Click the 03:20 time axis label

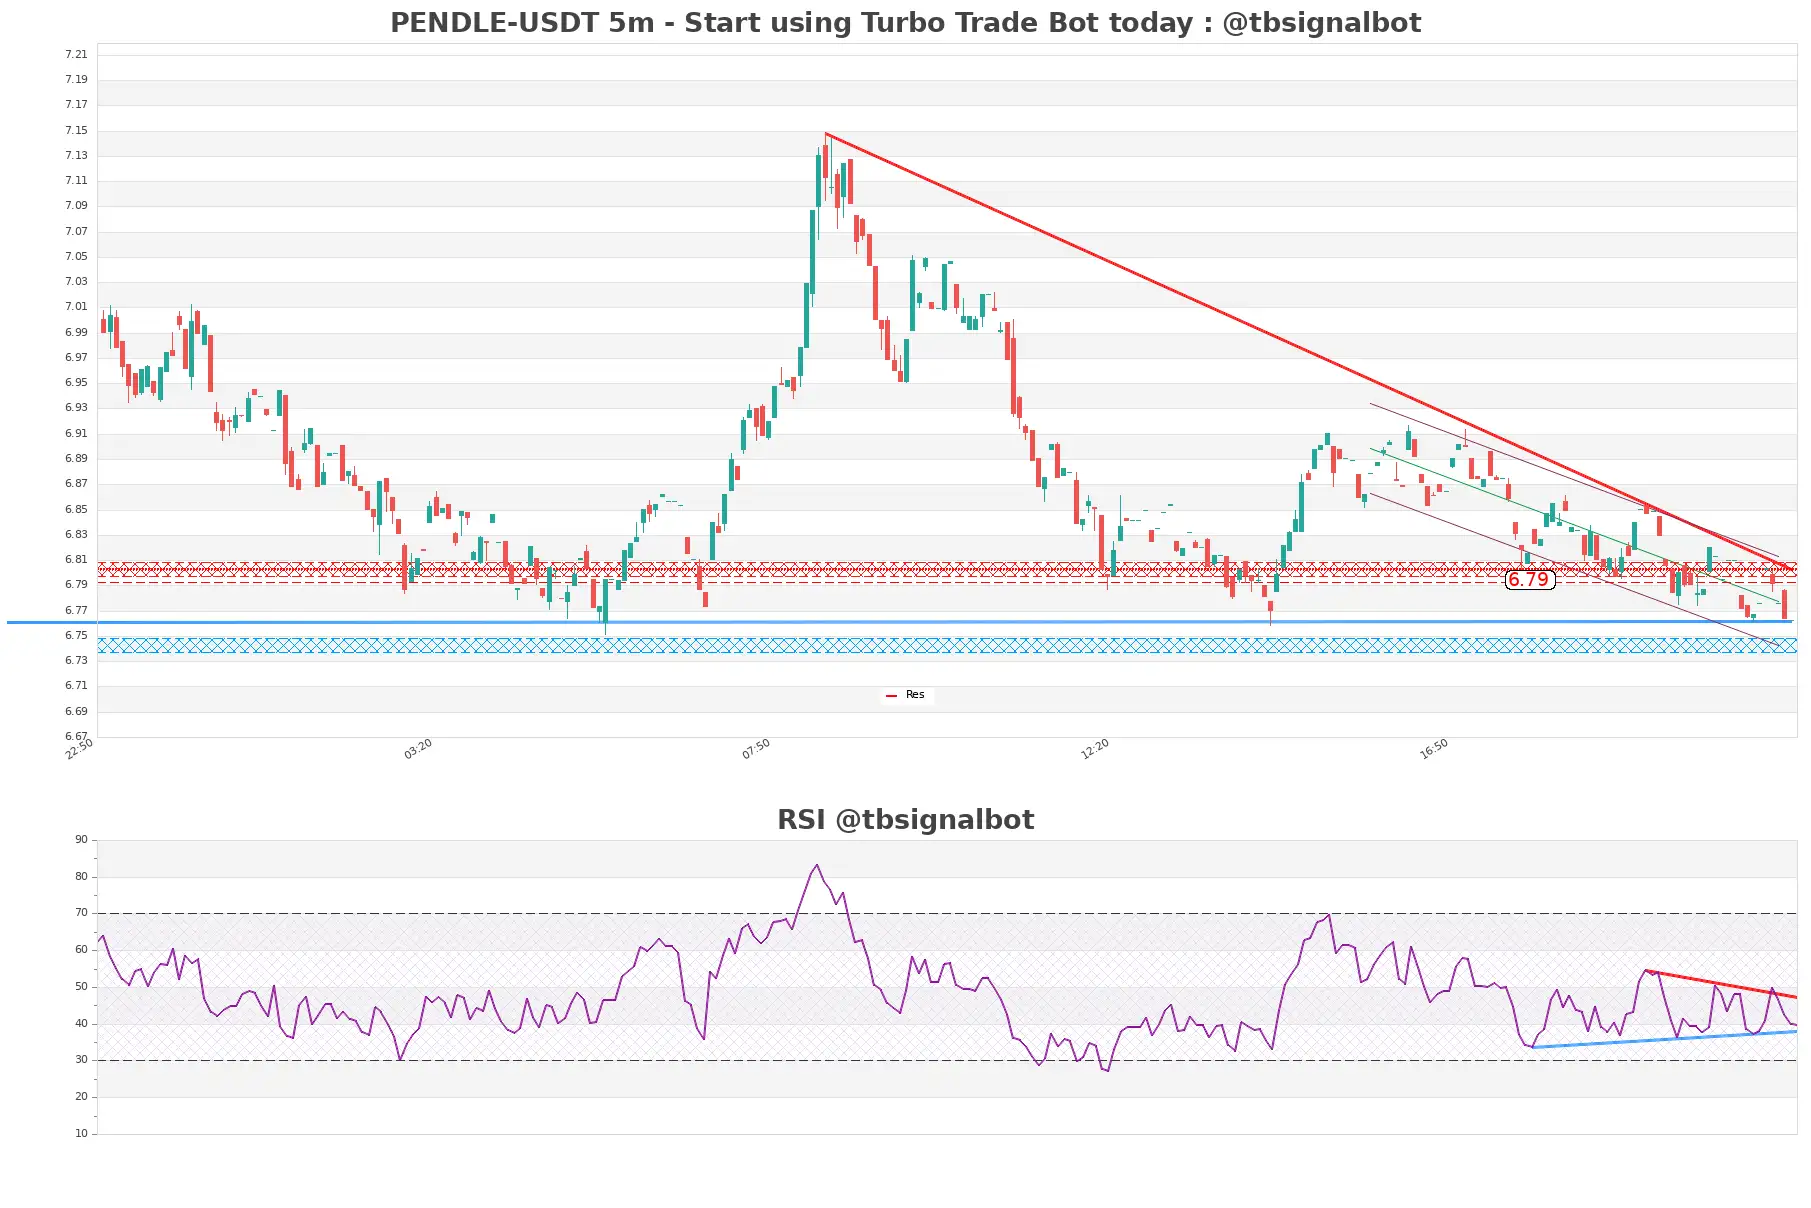click(x=418, y=749)
